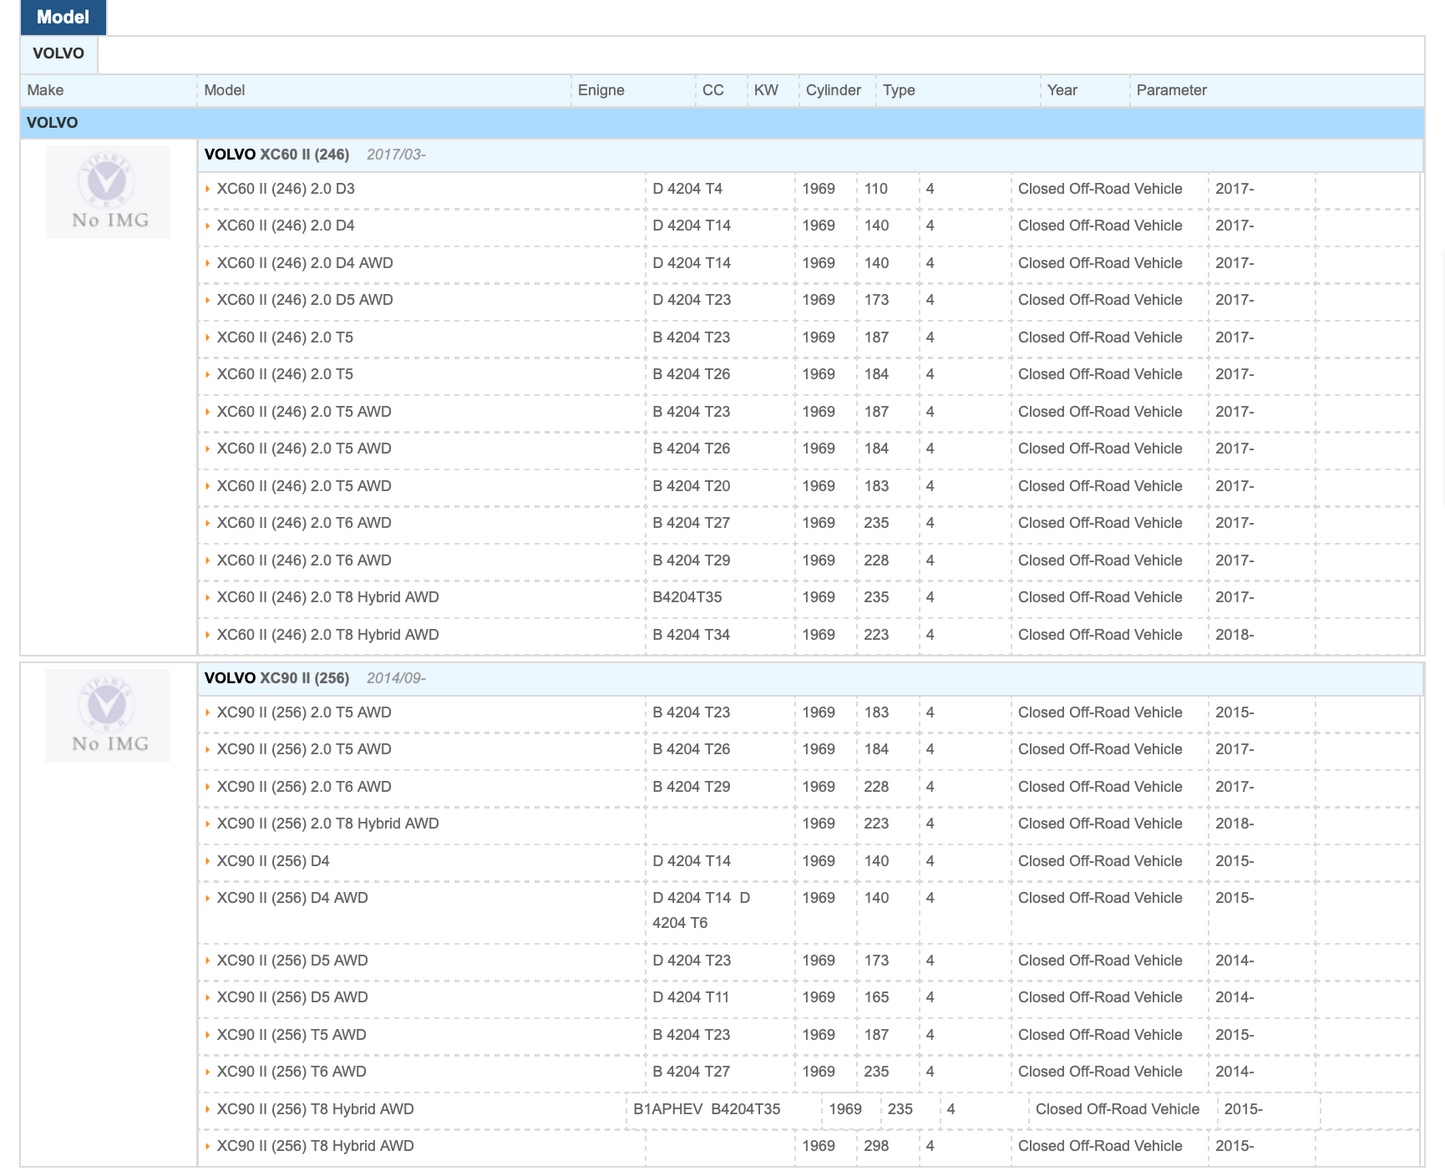Open XC60 II 2.0 T8 Hybrid AWD 2018- row
Screen dimensions: 1445x1171
(x=809, y=635)
